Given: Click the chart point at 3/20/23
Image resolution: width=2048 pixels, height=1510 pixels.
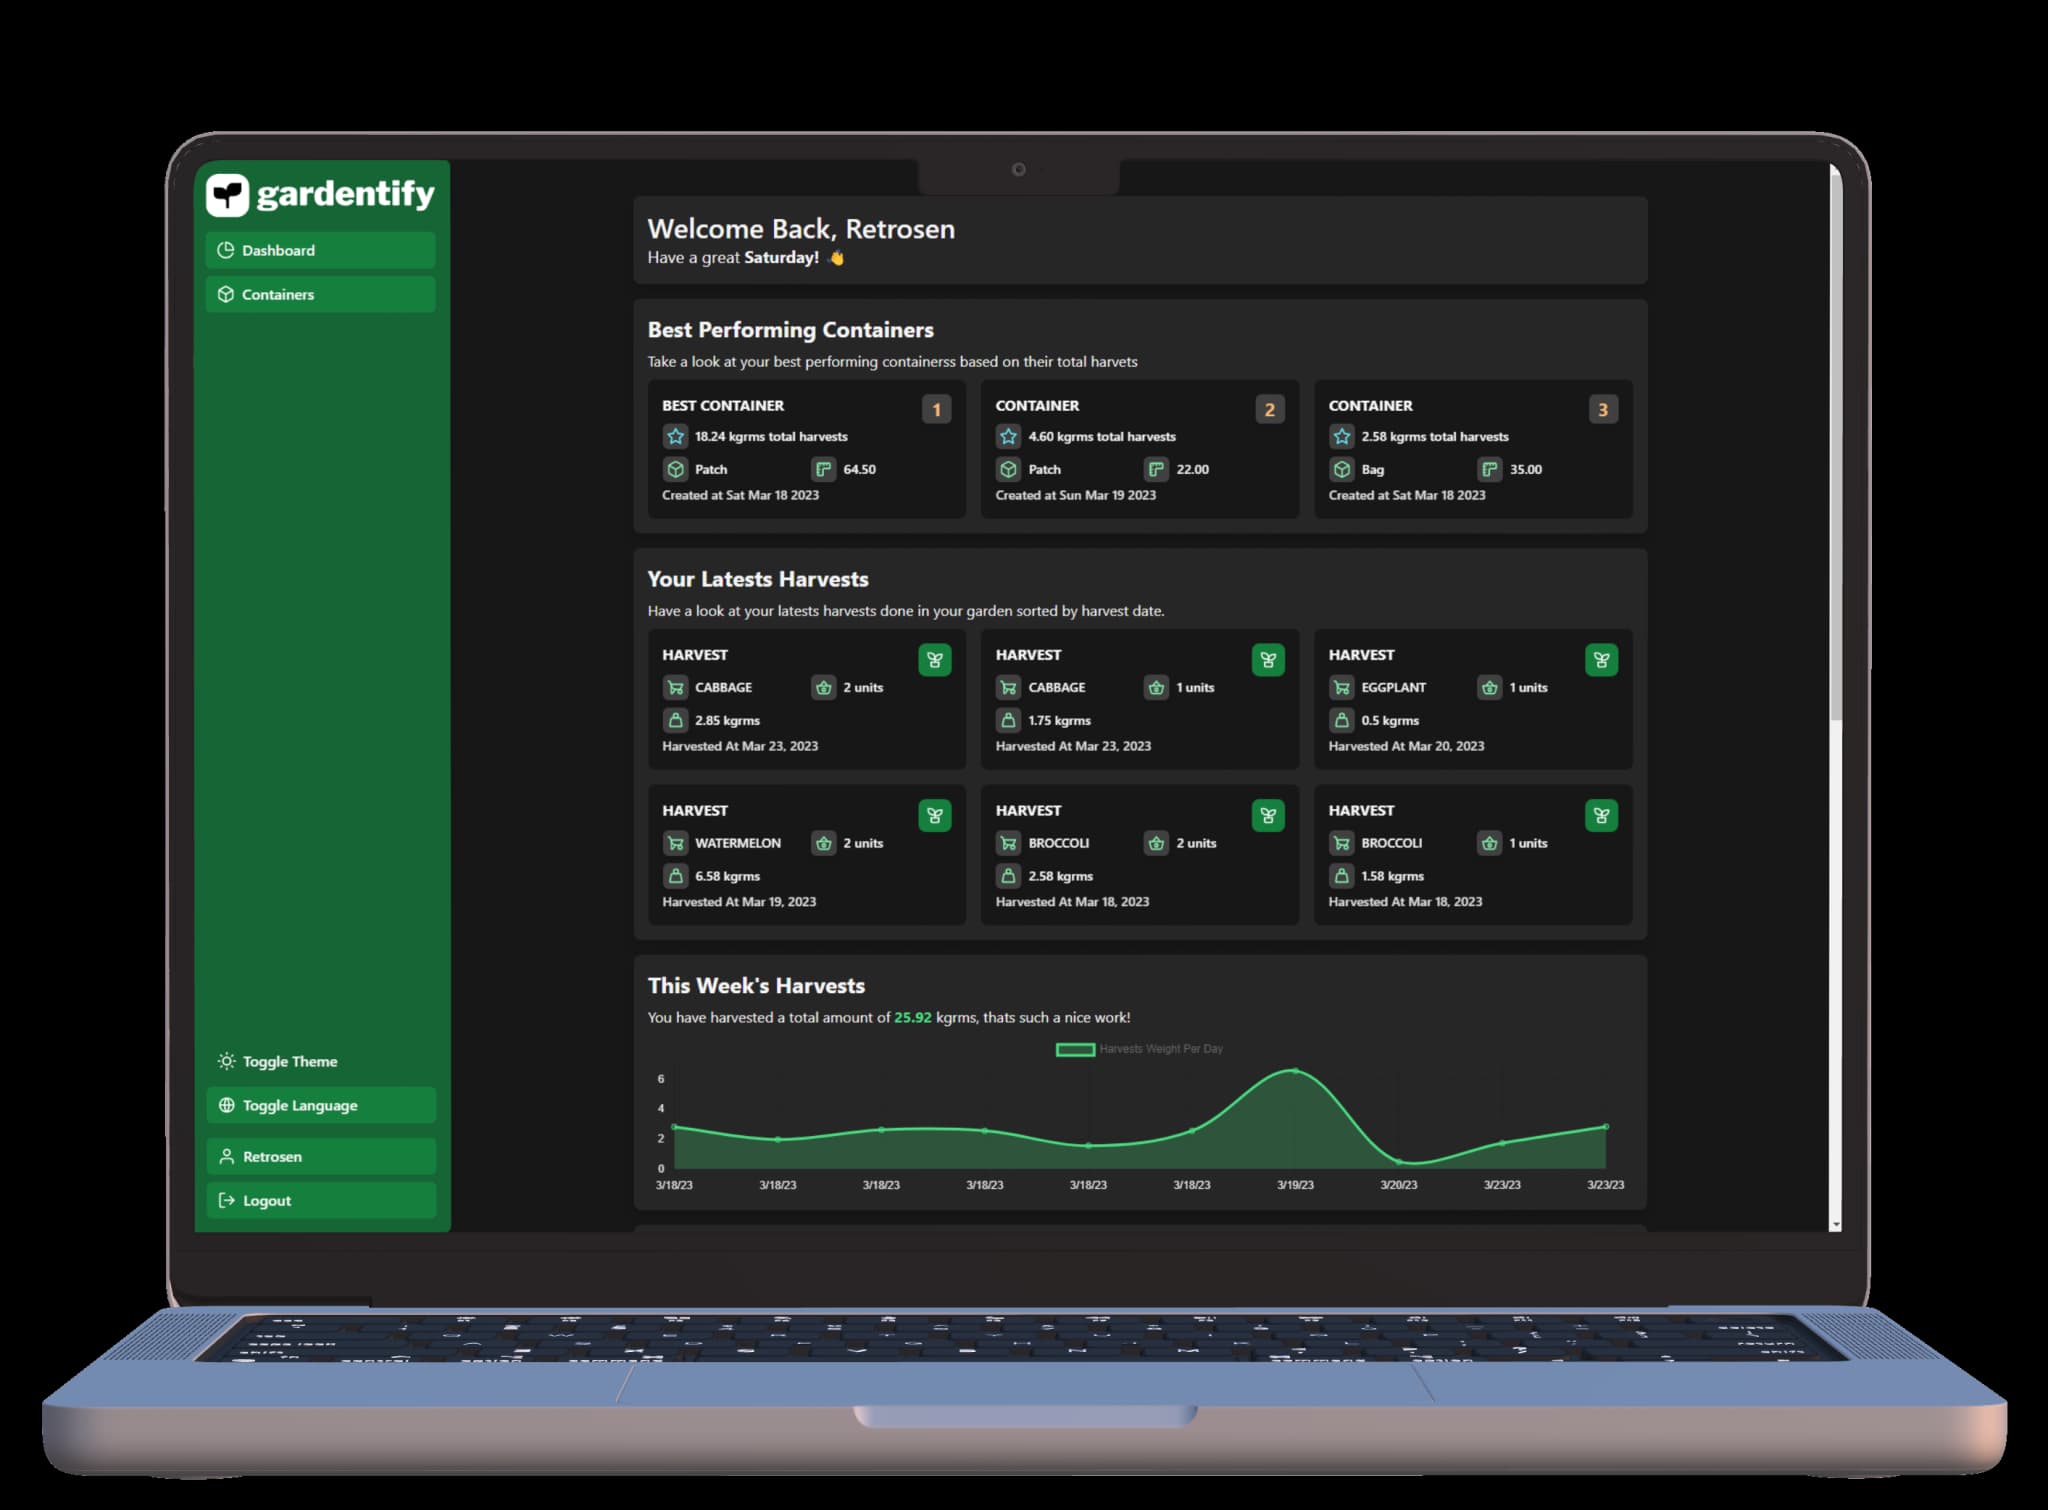Looking at the screenshot, I should [x=1399, y=1162].
